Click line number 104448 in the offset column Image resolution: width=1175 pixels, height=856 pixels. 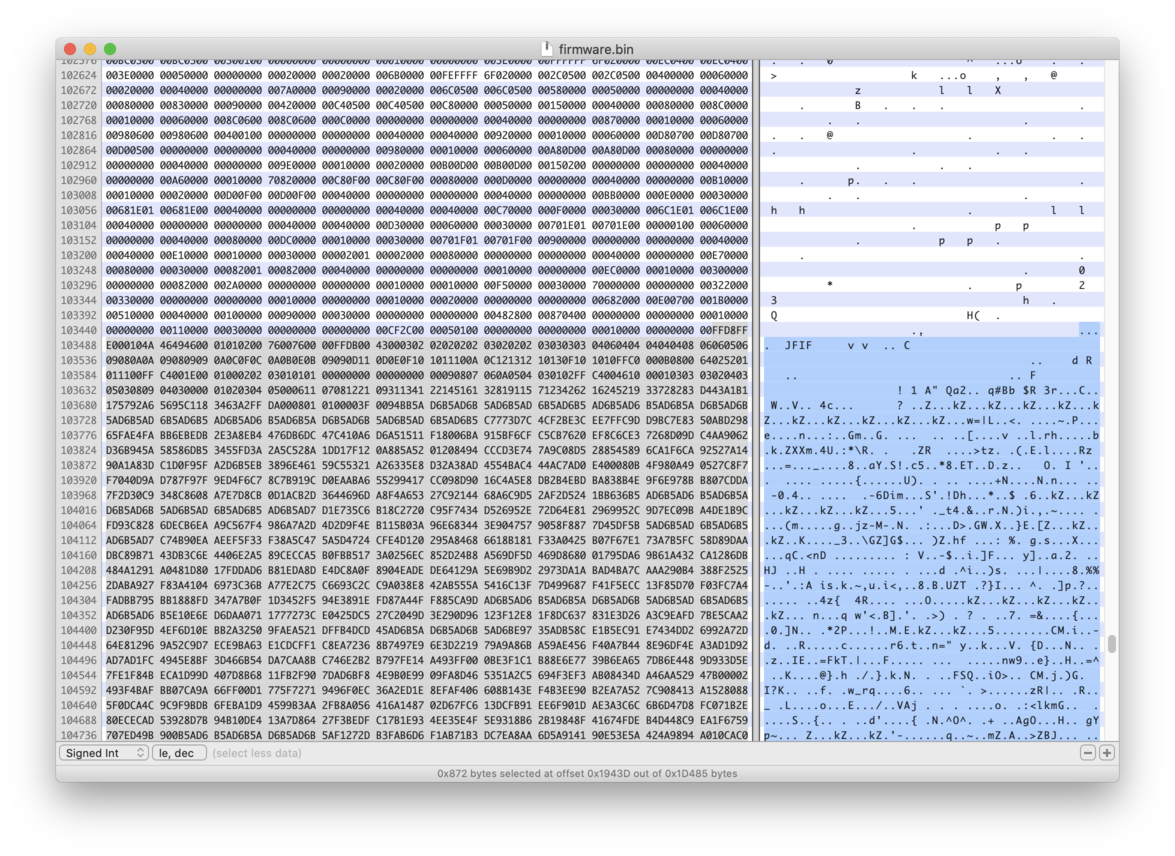(x=79, y=645)
